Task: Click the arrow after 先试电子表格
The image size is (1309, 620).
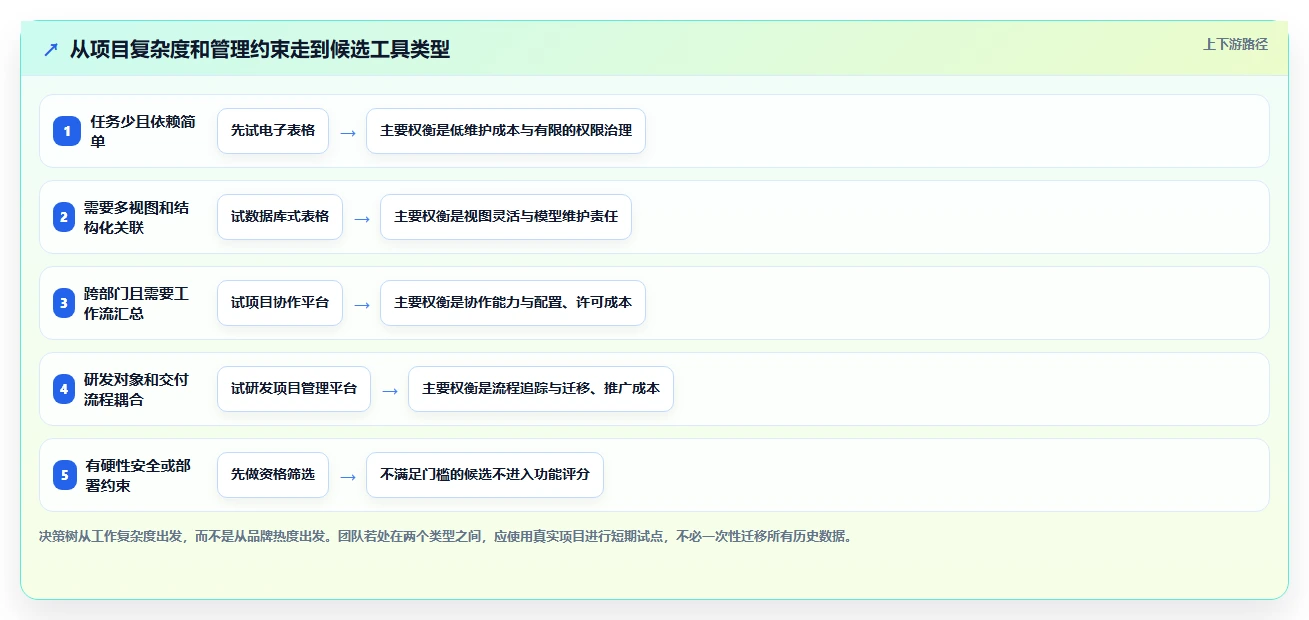Action: coord(348,132)
